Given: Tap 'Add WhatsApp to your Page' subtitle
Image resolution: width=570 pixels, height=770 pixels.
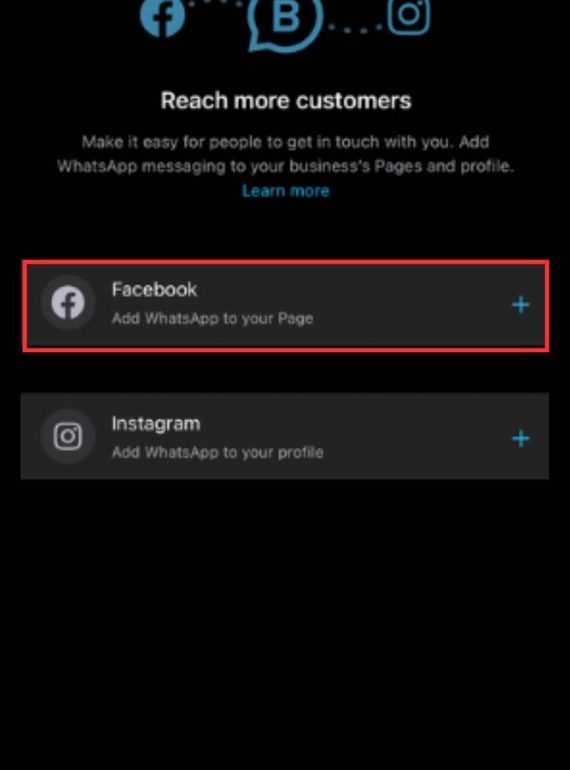Looking at the screenshot, I should [212, 319].
